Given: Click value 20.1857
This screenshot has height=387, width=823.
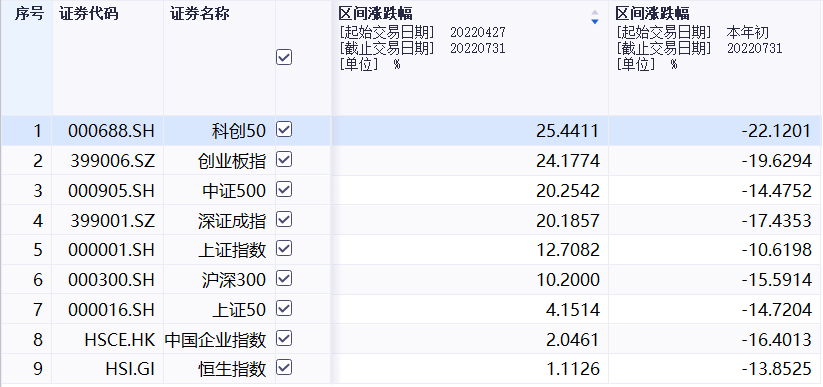Looking at the screenshot, I should tap(567, 221).
